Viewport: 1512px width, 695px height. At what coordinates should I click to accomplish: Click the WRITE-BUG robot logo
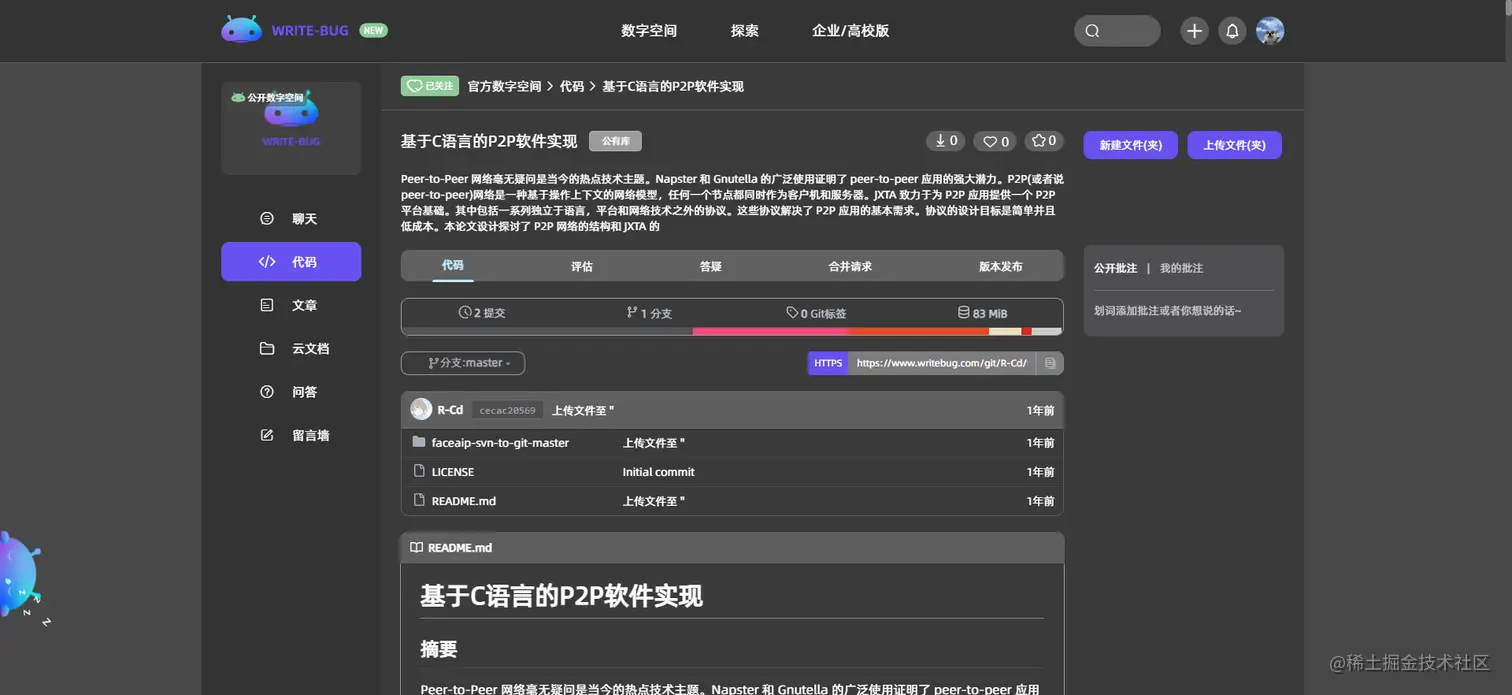tap(241, 29)
